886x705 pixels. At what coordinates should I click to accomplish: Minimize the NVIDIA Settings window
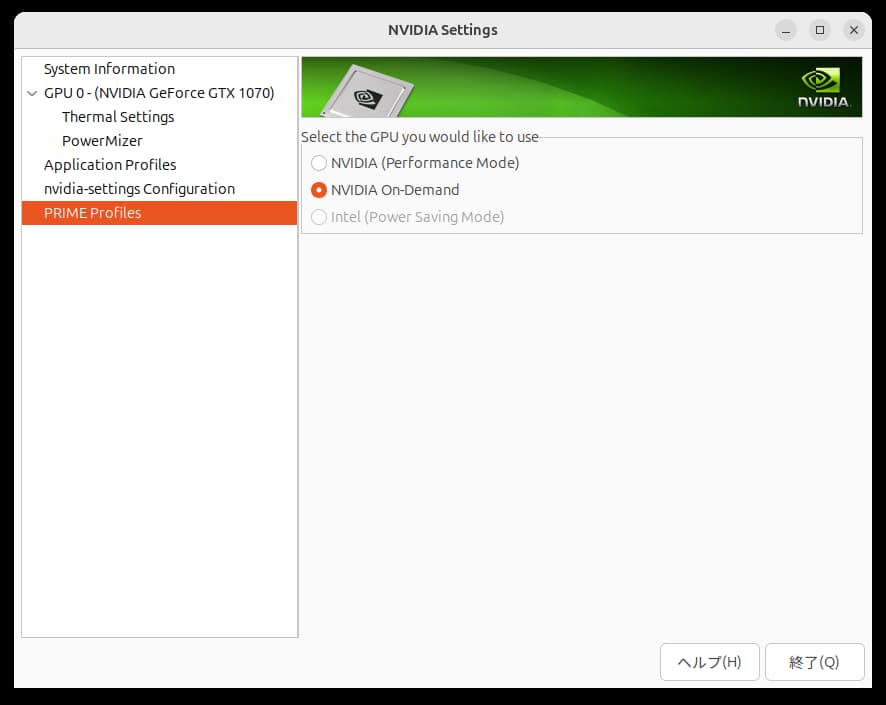pos(786,30)
